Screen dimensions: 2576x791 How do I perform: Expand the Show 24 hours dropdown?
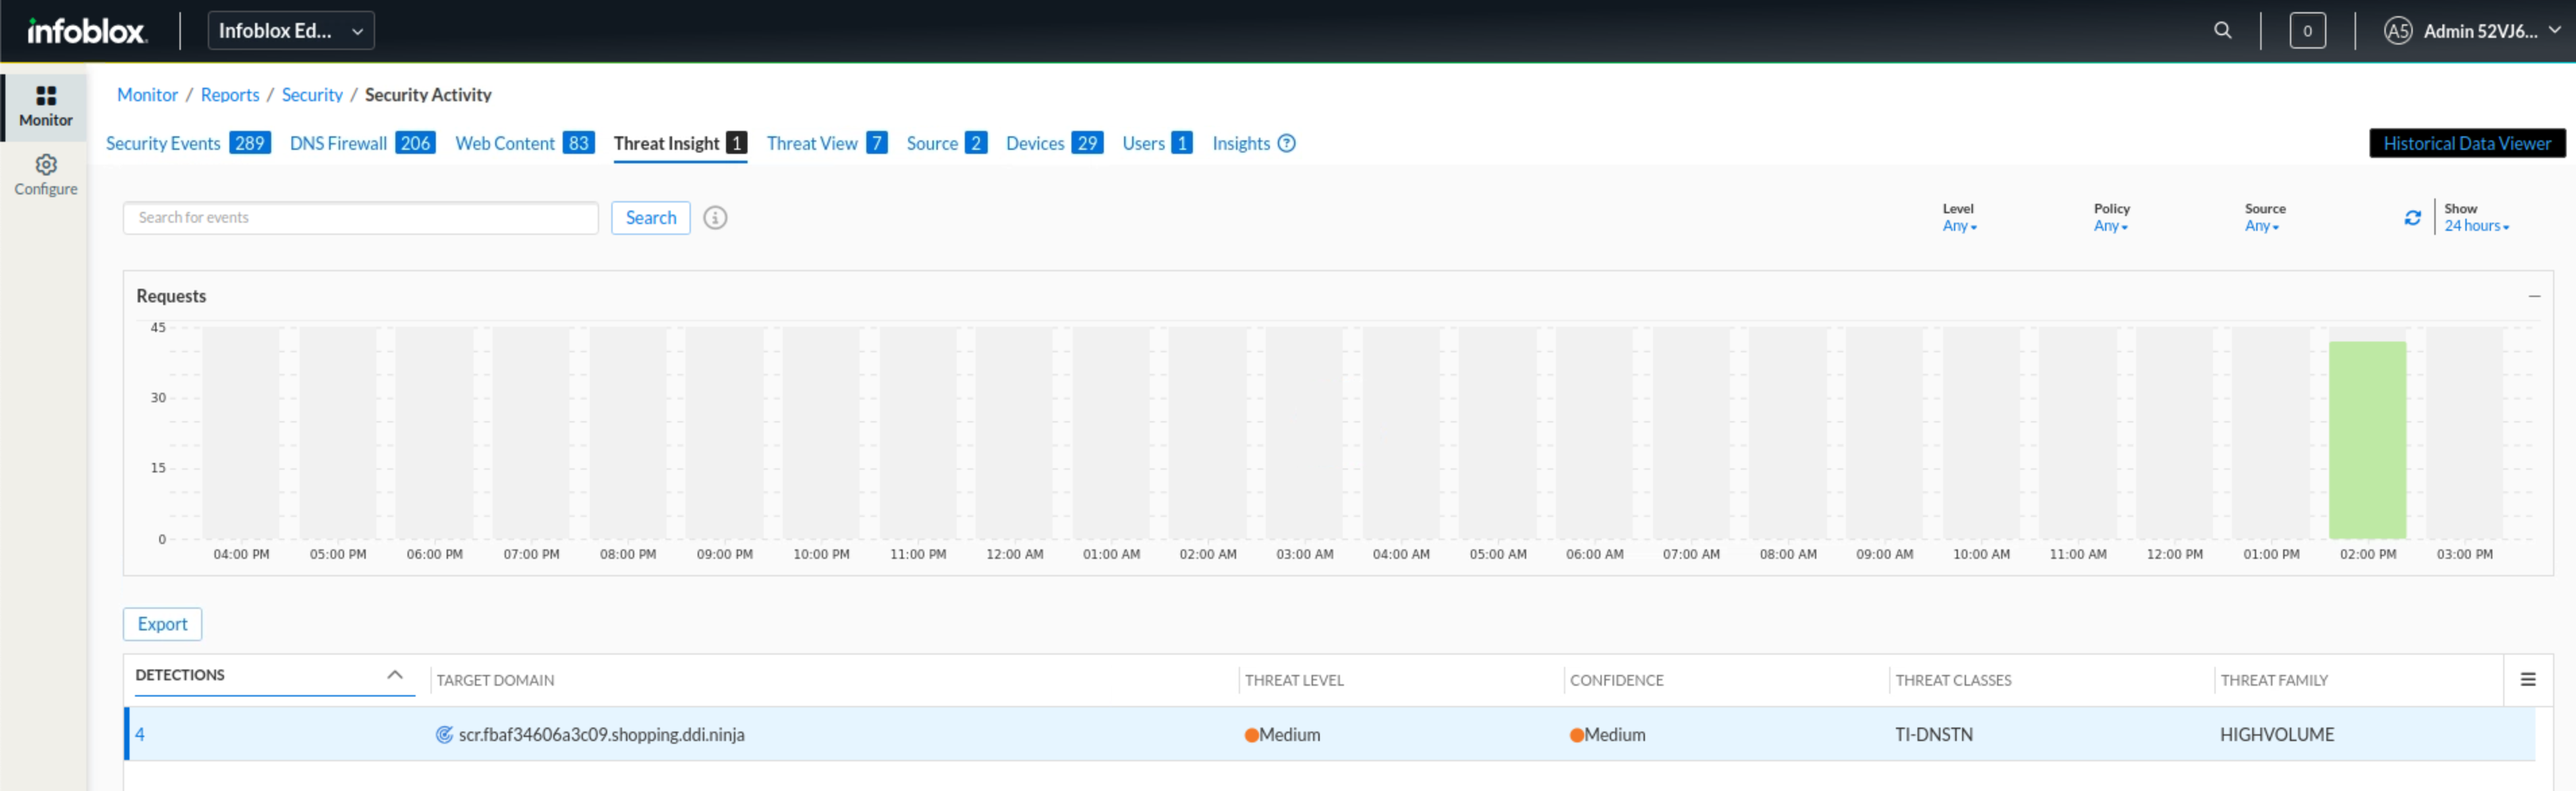2476,226
